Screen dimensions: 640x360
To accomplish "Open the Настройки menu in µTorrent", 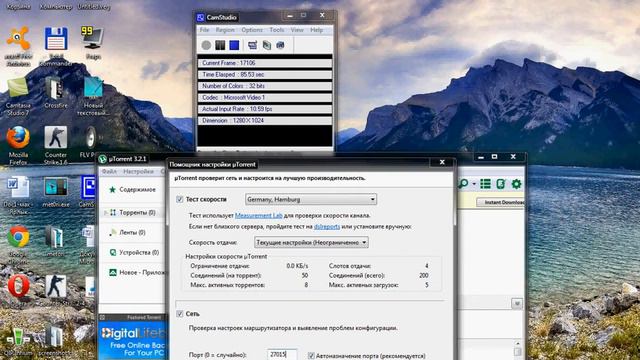I will 138,171.
